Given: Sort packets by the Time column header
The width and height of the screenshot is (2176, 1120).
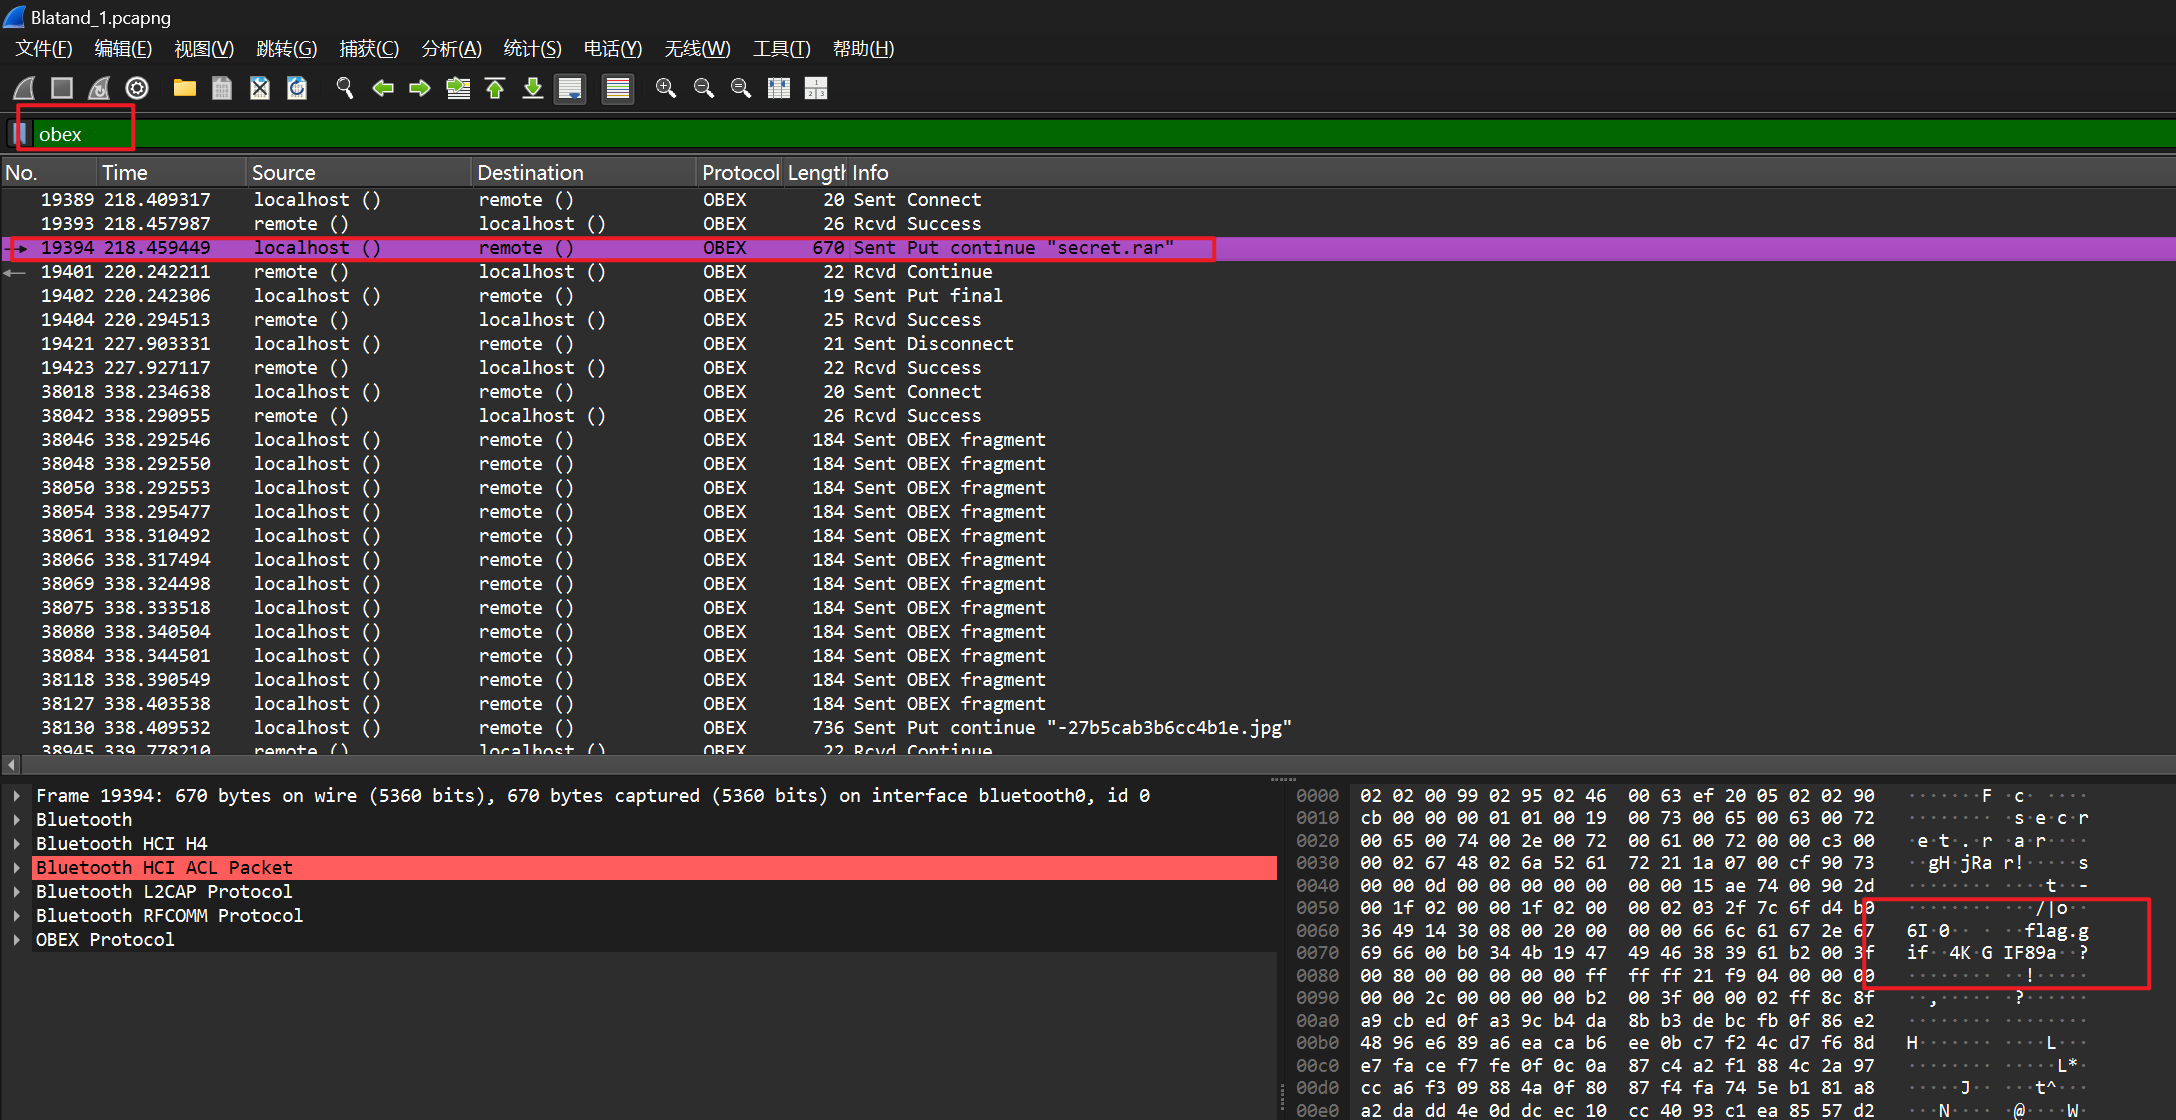Looking at the screenshot, I should pyautogui.click(x=124, y=172).
